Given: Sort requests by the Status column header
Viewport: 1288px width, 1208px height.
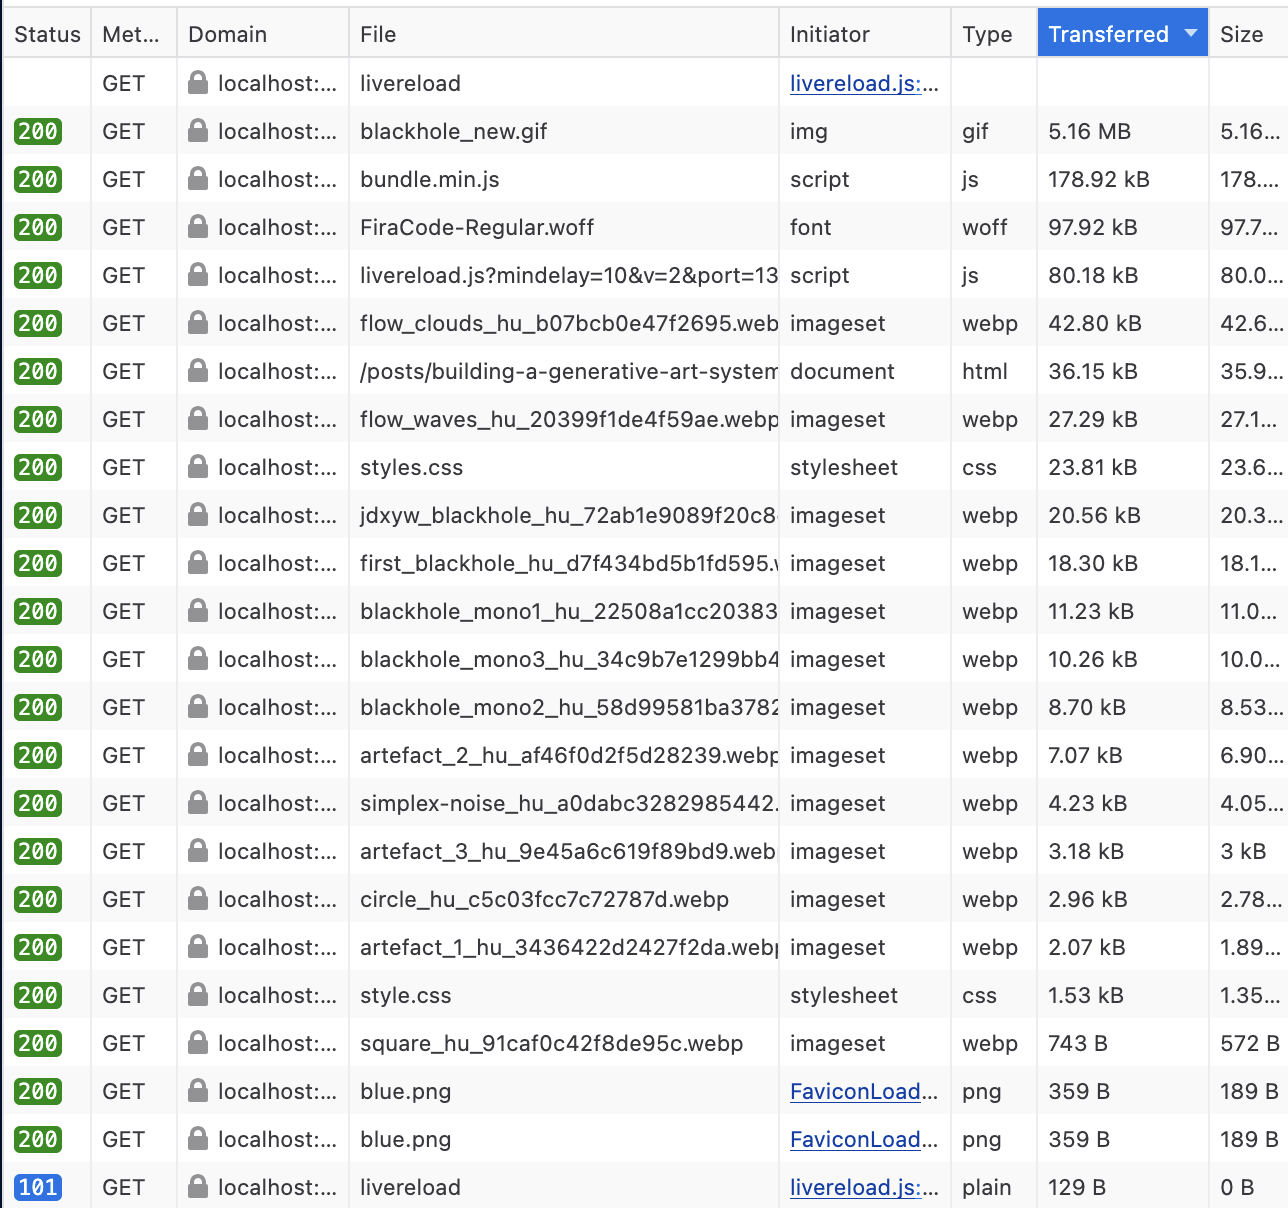Looking at the screenshot, I should (47, 34).
